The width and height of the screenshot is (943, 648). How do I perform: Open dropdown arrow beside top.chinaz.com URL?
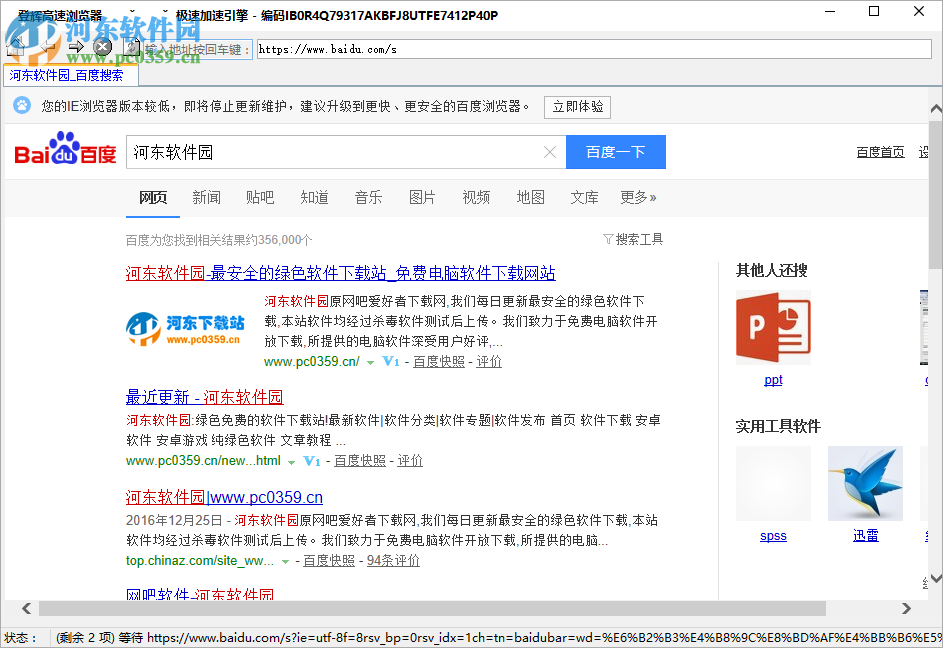click(x=285, y=562)
